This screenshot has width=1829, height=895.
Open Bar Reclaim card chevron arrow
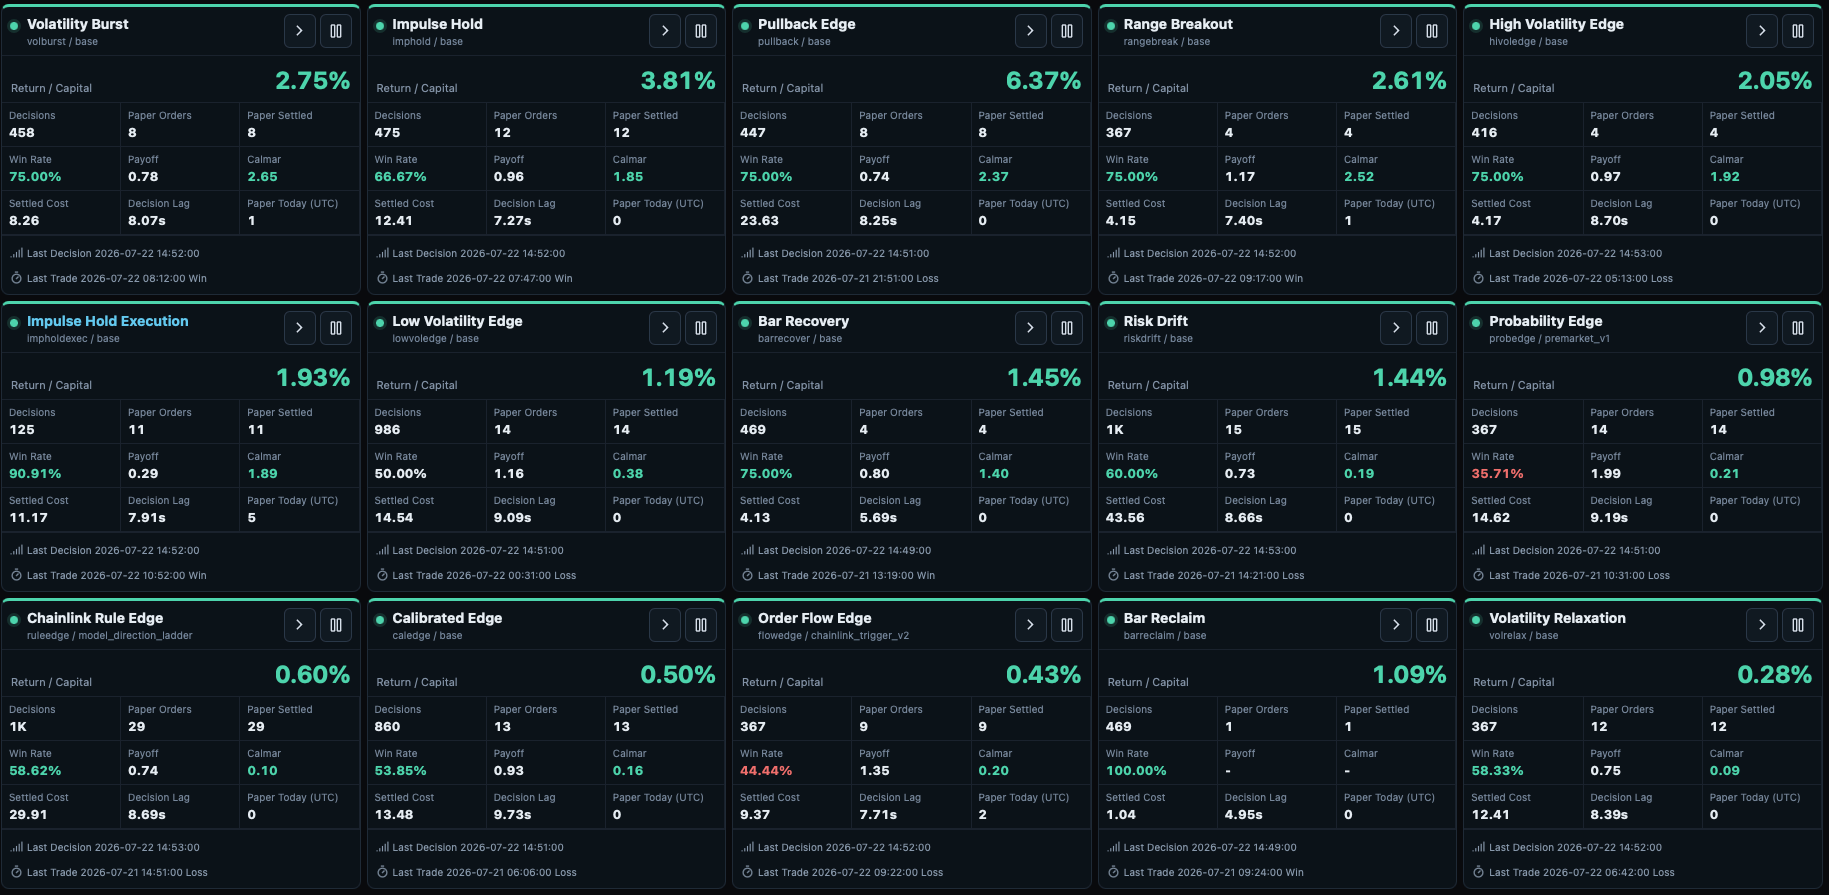click(1395, 625)
